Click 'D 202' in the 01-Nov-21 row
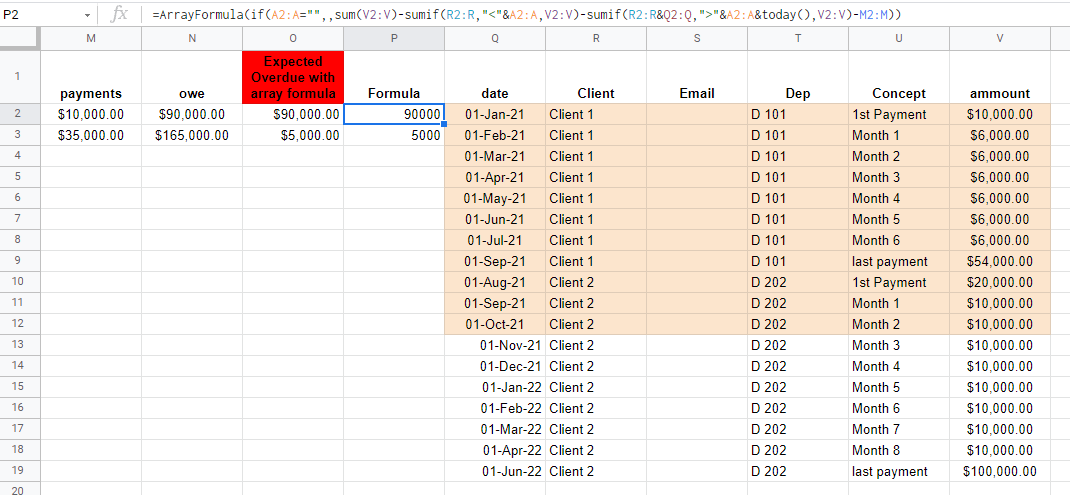This screenshot has height=495, width=1070. 798,345
